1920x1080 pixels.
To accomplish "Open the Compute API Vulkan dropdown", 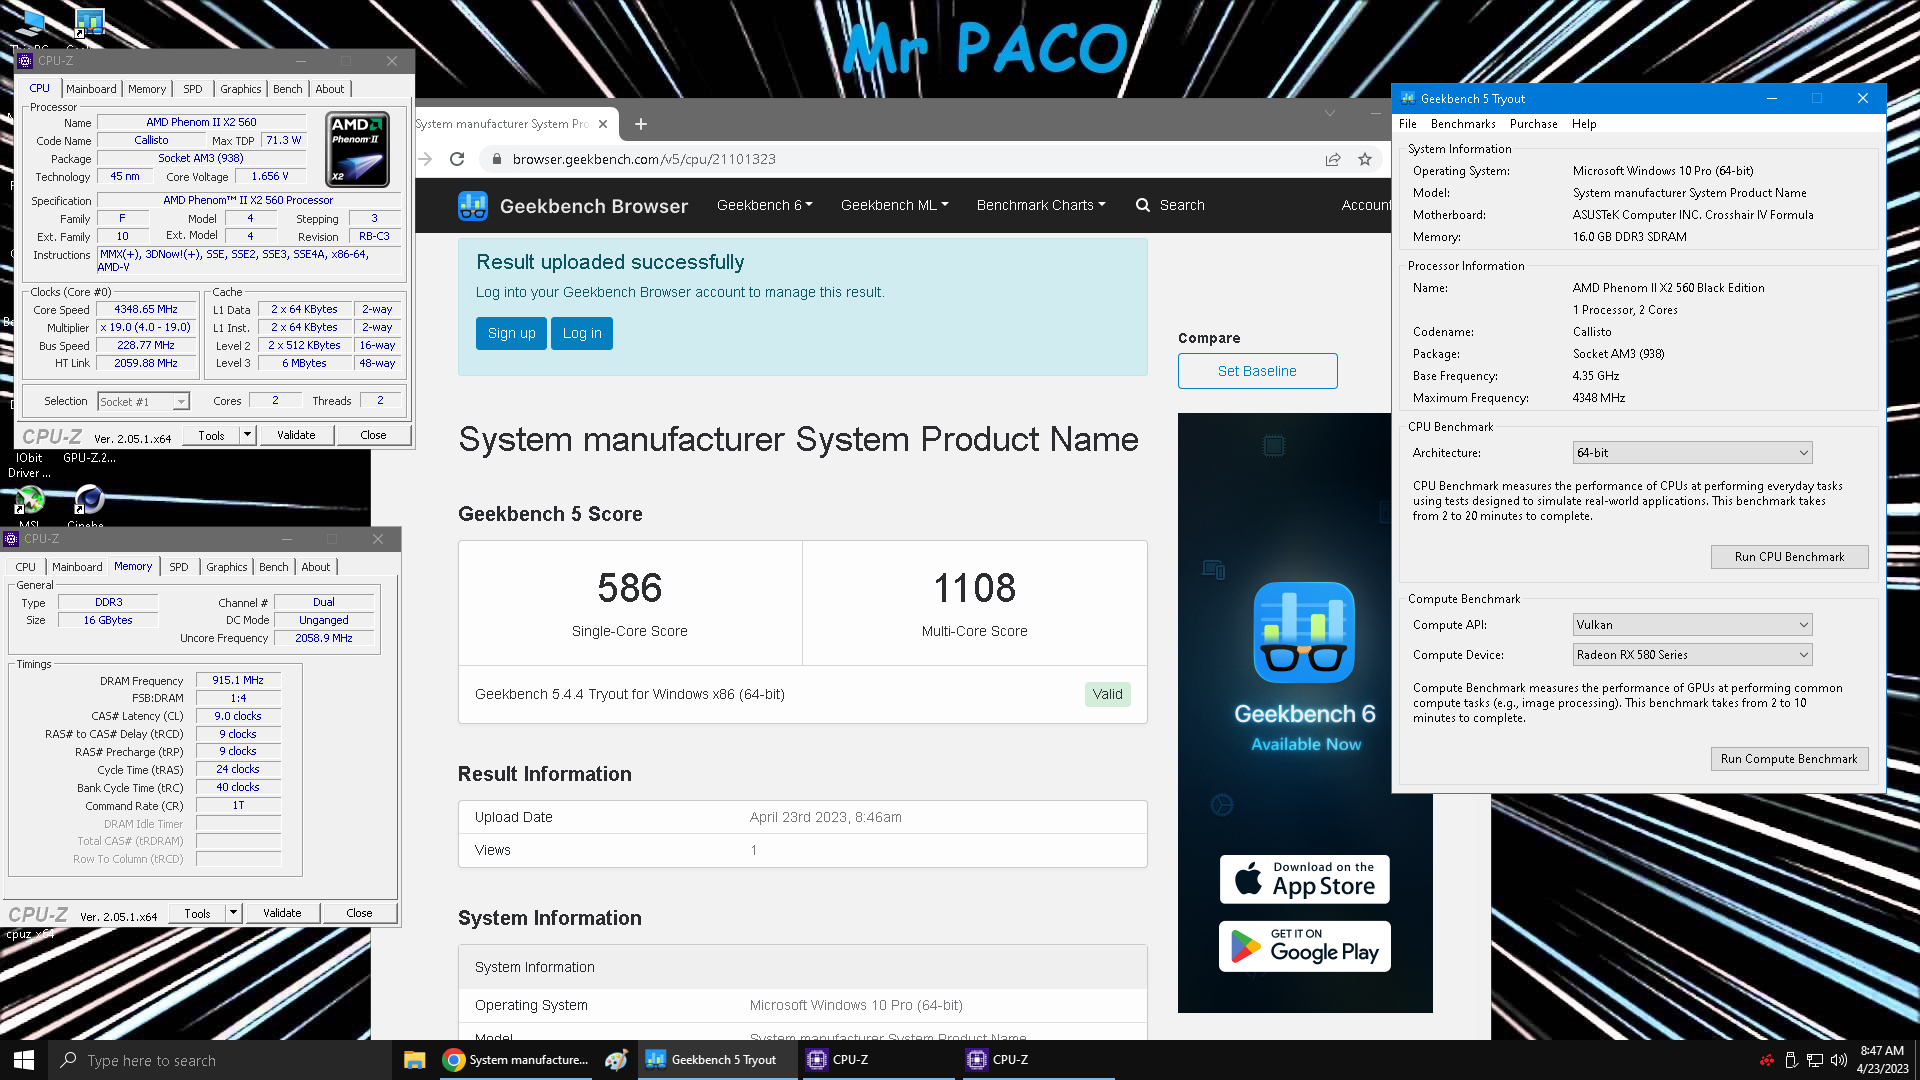I will point(1692,625).
